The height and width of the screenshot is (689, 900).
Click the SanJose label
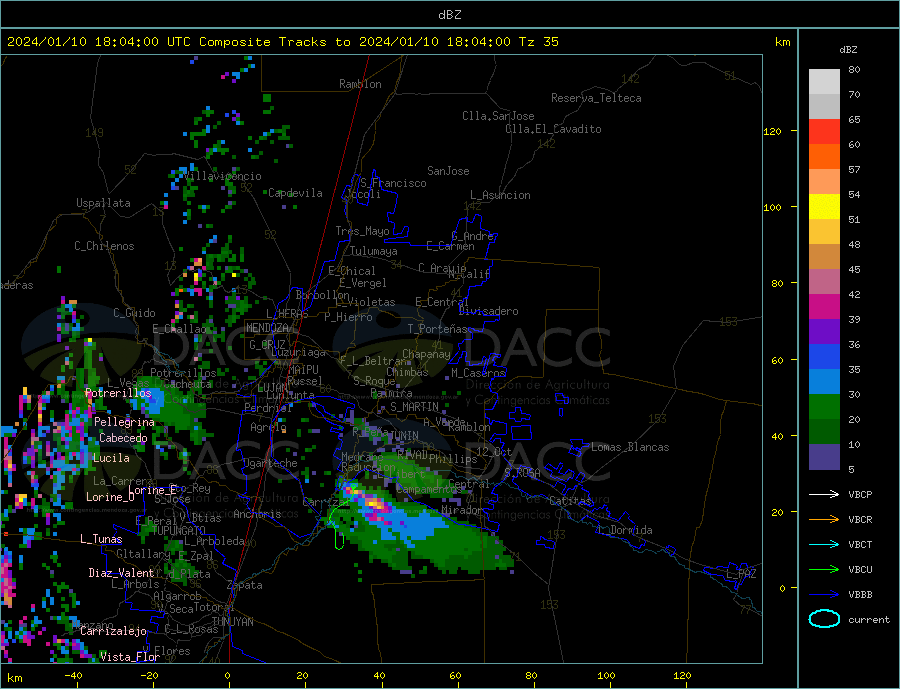[x=448, y=171]
